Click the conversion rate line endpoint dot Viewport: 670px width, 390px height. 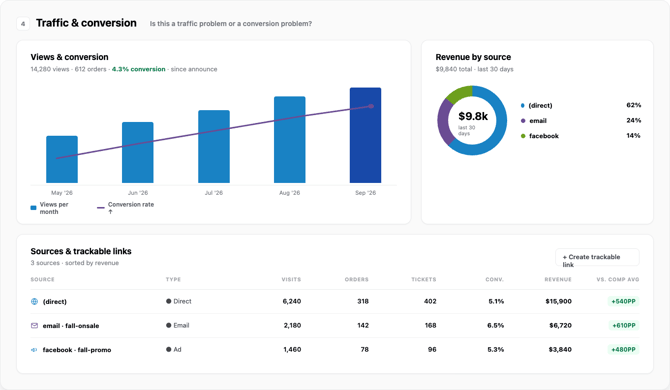(x=371, y=106)
